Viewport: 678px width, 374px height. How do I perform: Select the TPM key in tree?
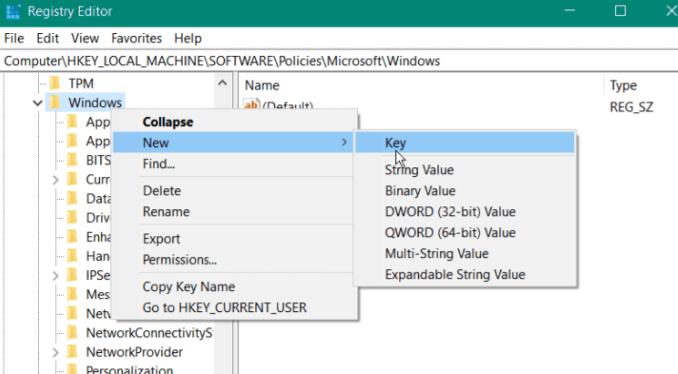tap(81, 83)
